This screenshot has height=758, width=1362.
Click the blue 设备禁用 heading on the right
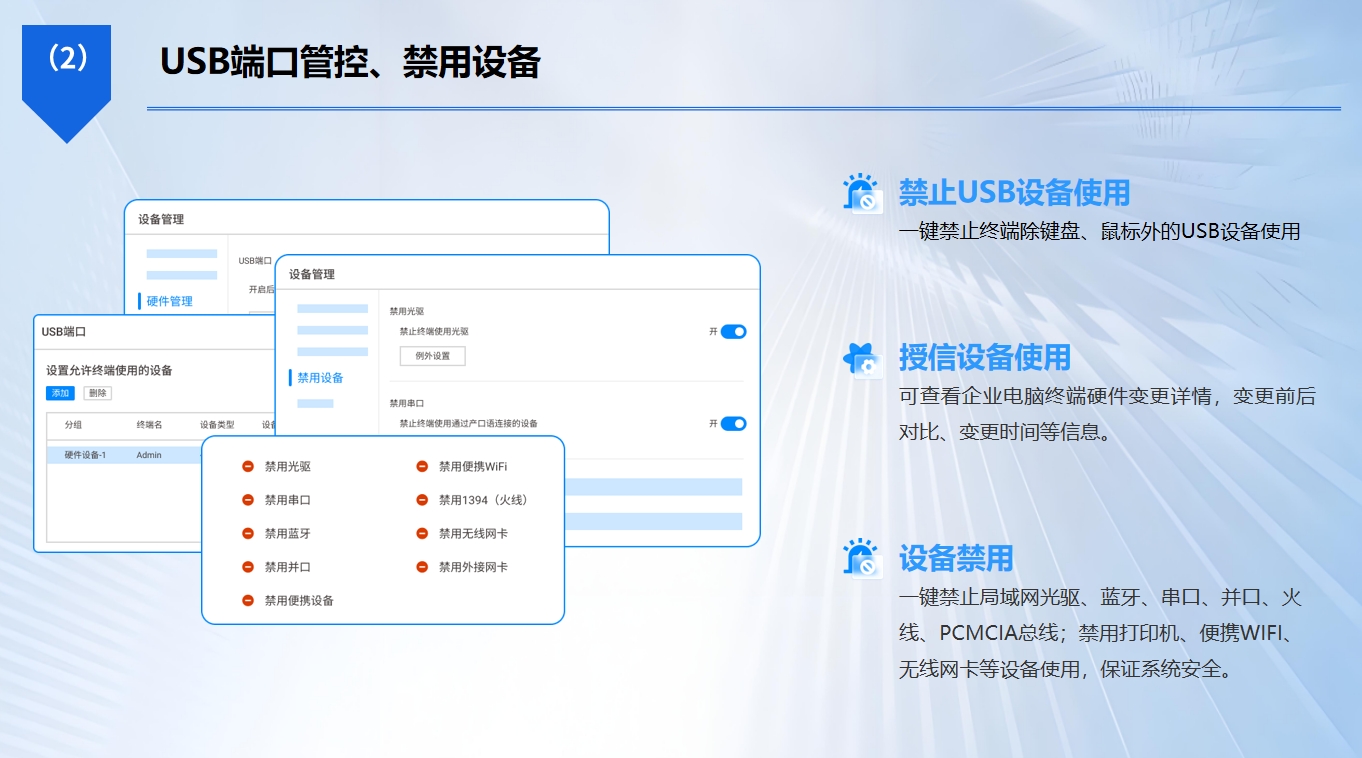coord(956,558)
